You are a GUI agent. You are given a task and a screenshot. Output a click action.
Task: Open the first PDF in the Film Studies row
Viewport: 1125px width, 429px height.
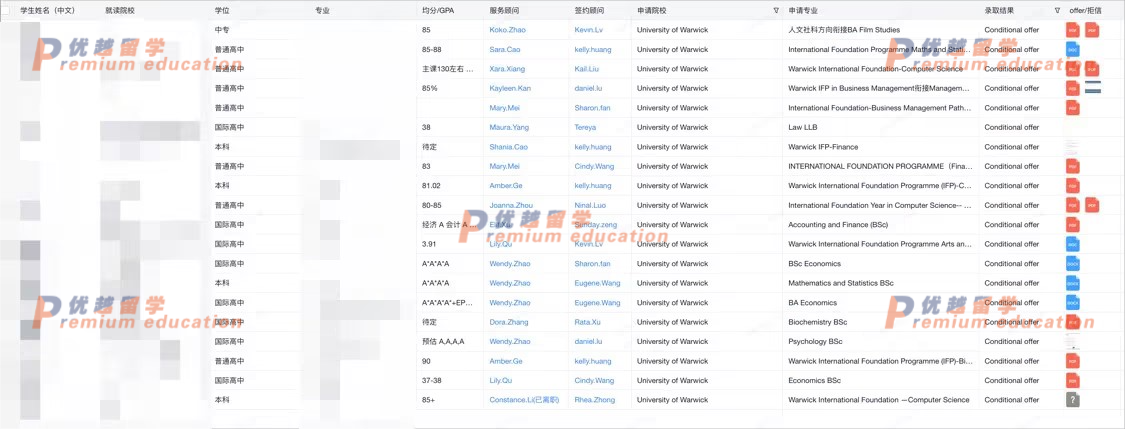(1072, 30)
